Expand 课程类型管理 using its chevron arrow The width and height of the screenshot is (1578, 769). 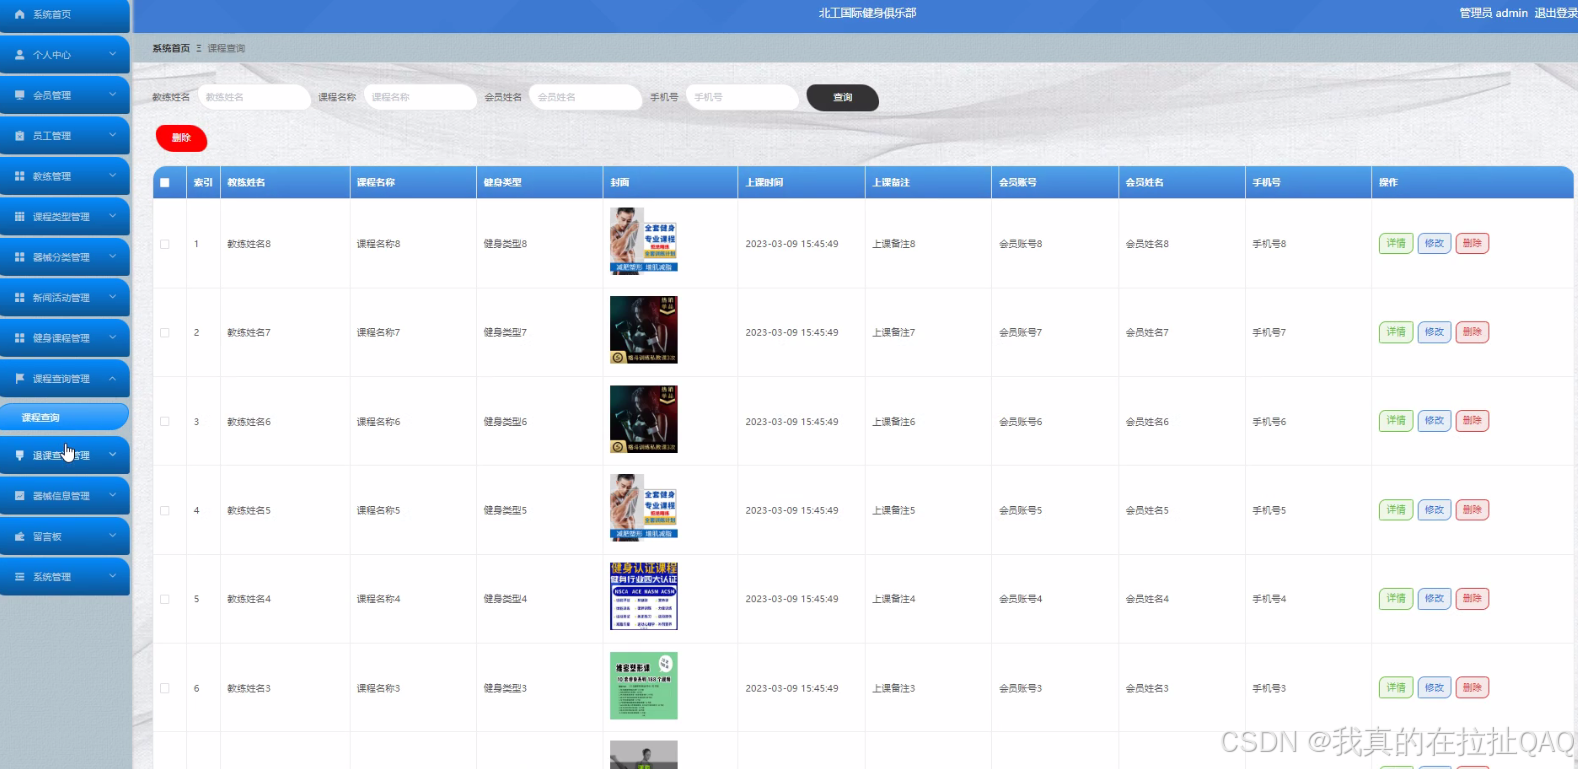click(112, 216)
